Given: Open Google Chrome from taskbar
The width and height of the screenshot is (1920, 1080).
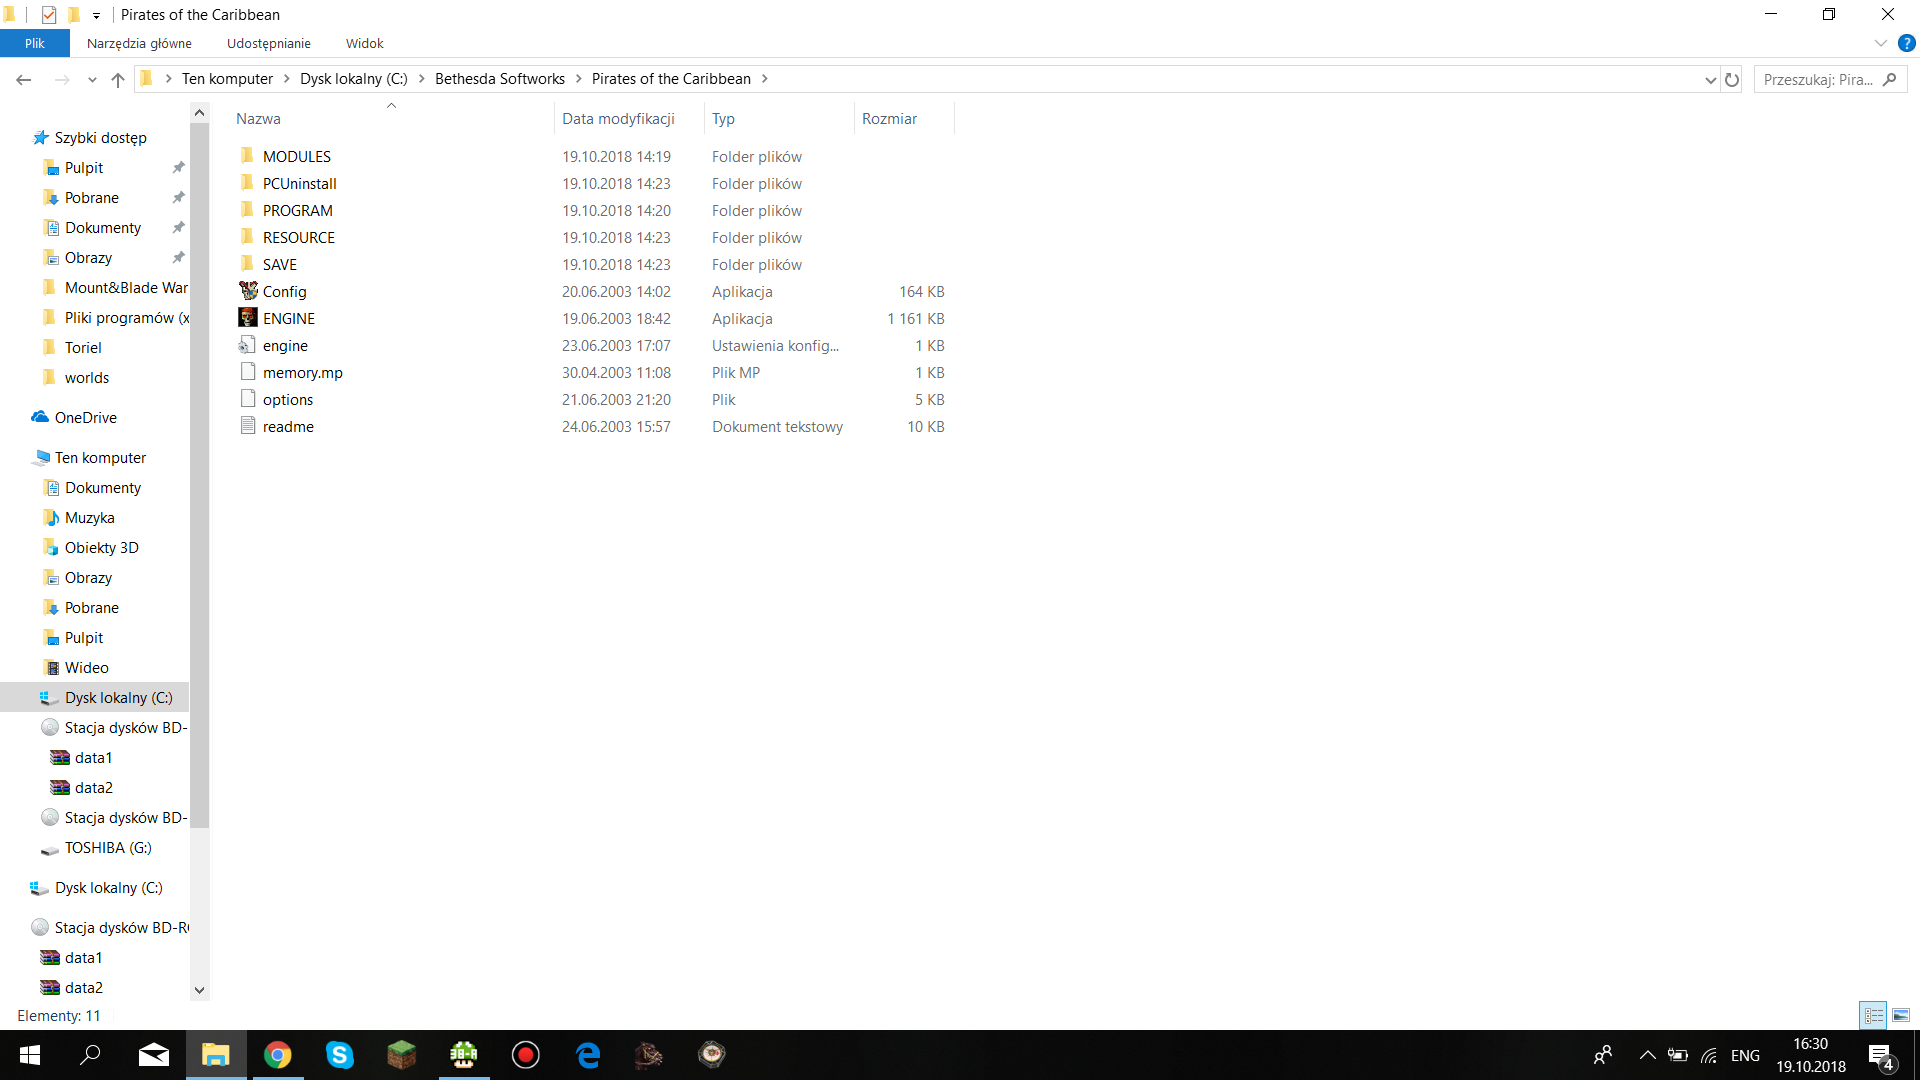Looking at the screenshot, I should coord(278,1055).
